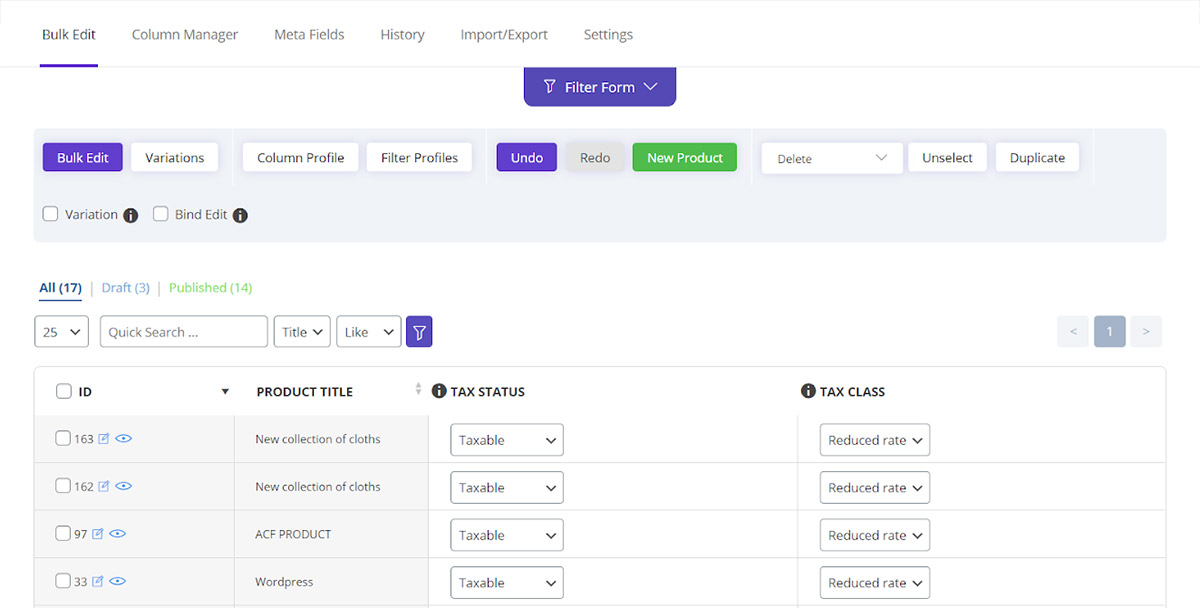The width and height of the screenshot is (1200, 608).
Task: Create a New Product
Action: (x=685, y=157)
